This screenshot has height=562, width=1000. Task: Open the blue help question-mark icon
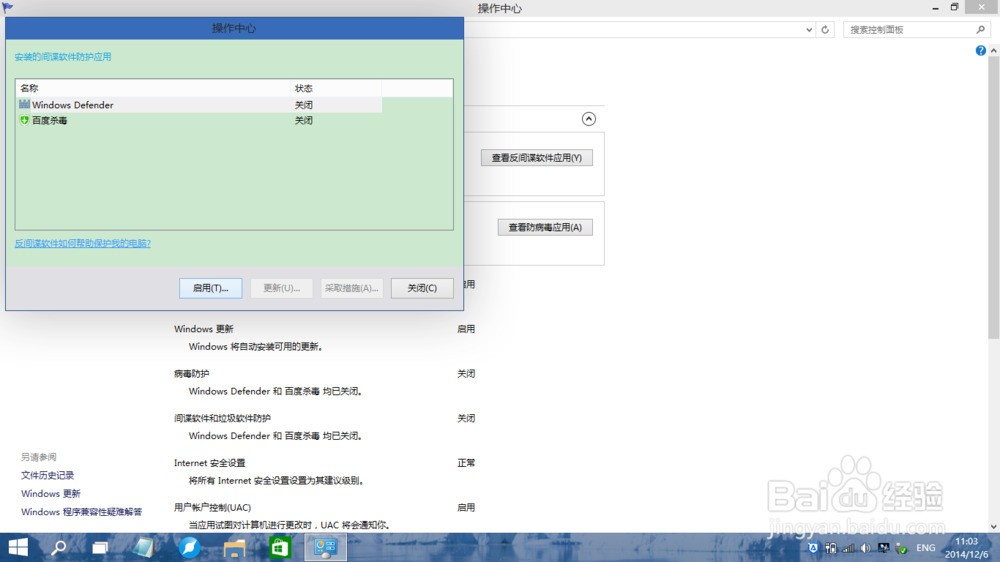pyautogui.click(x=980, y=50)
